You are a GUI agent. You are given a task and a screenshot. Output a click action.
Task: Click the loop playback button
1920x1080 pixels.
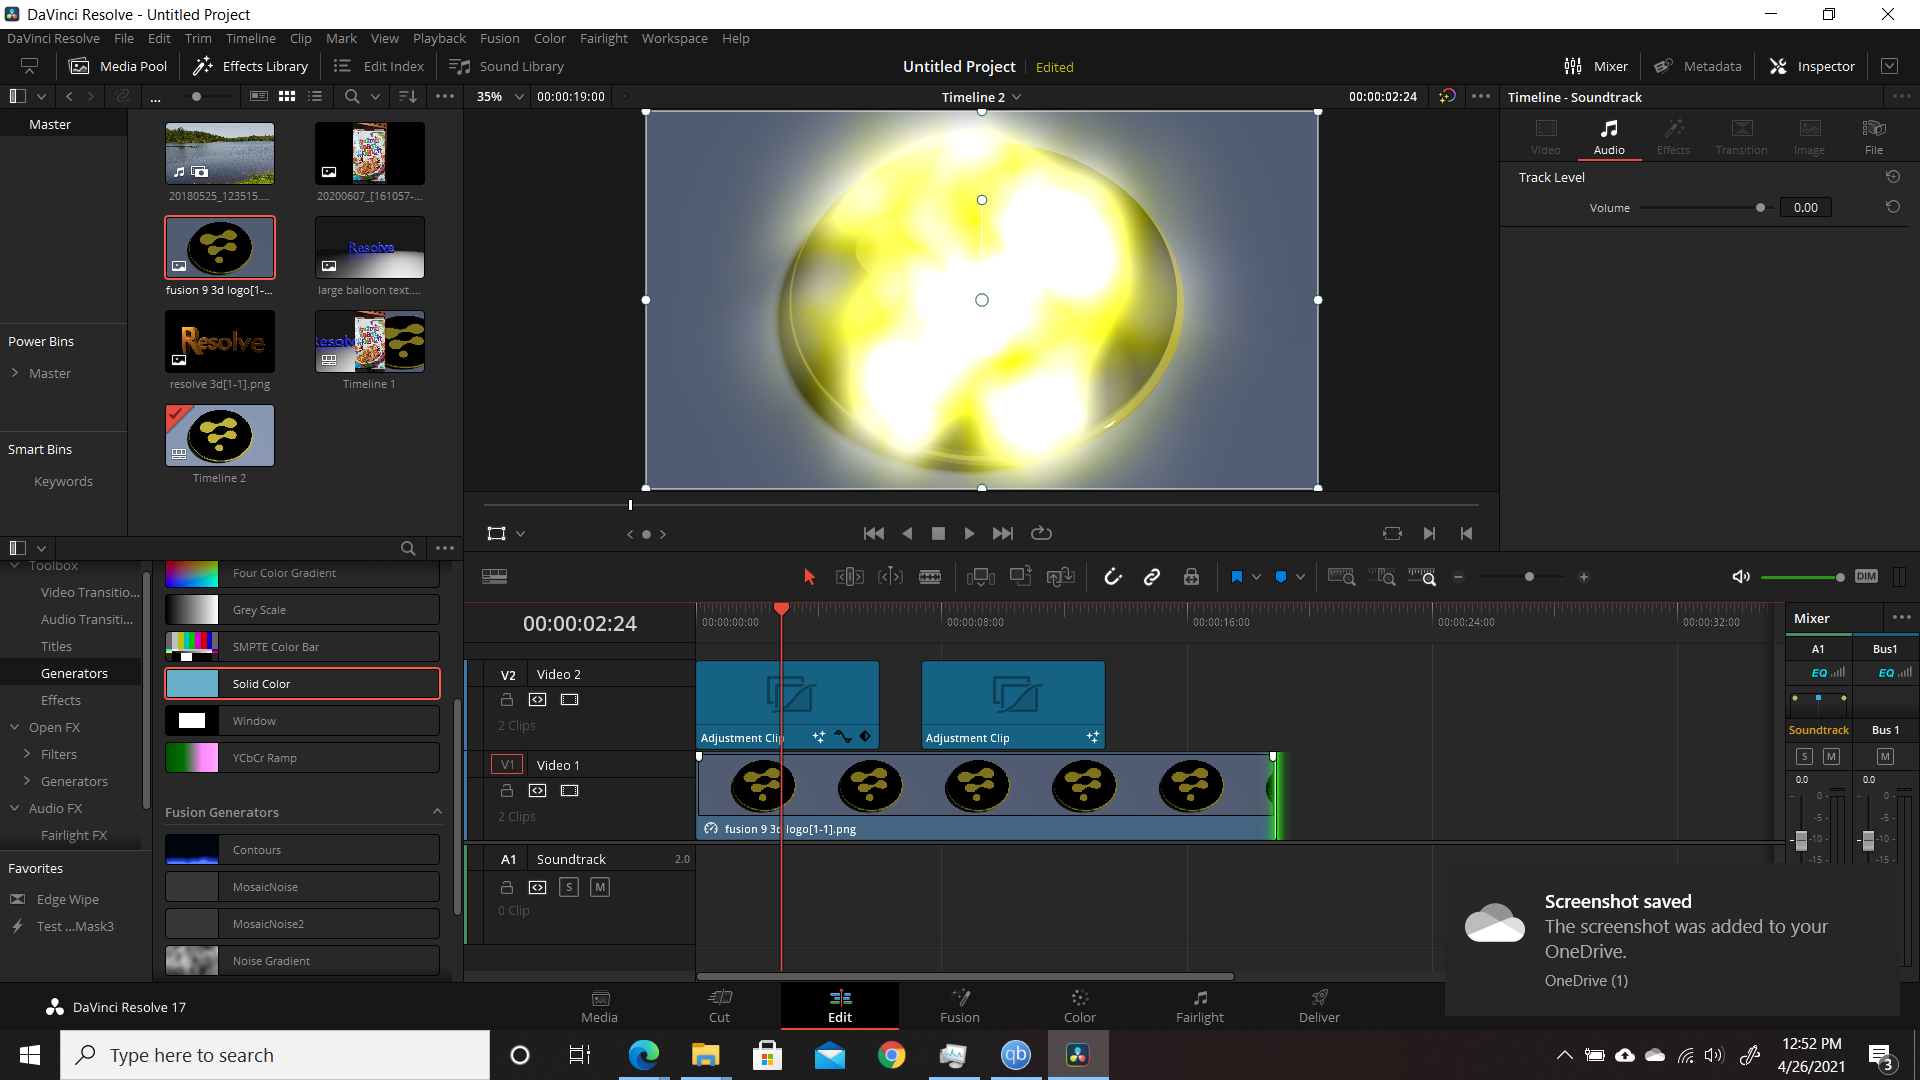[x=1041, y=533]
